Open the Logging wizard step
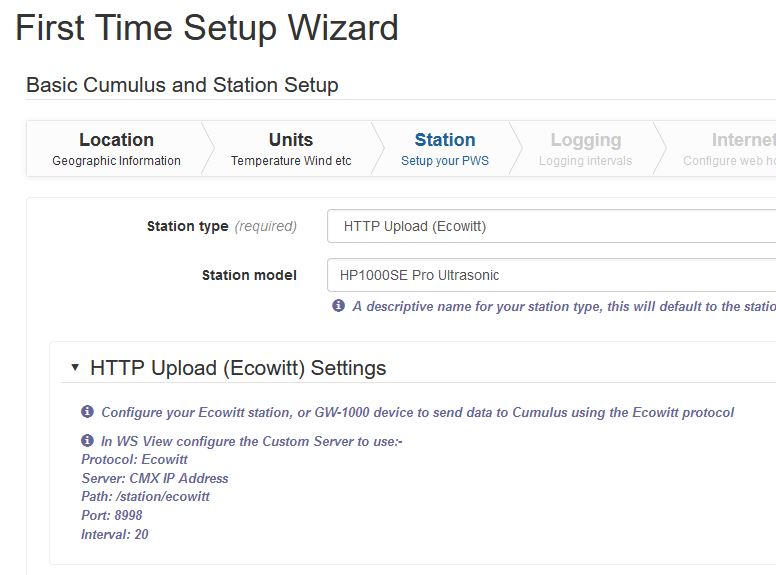The width and height of the screenshot is (776, 575). pos(585,148)
